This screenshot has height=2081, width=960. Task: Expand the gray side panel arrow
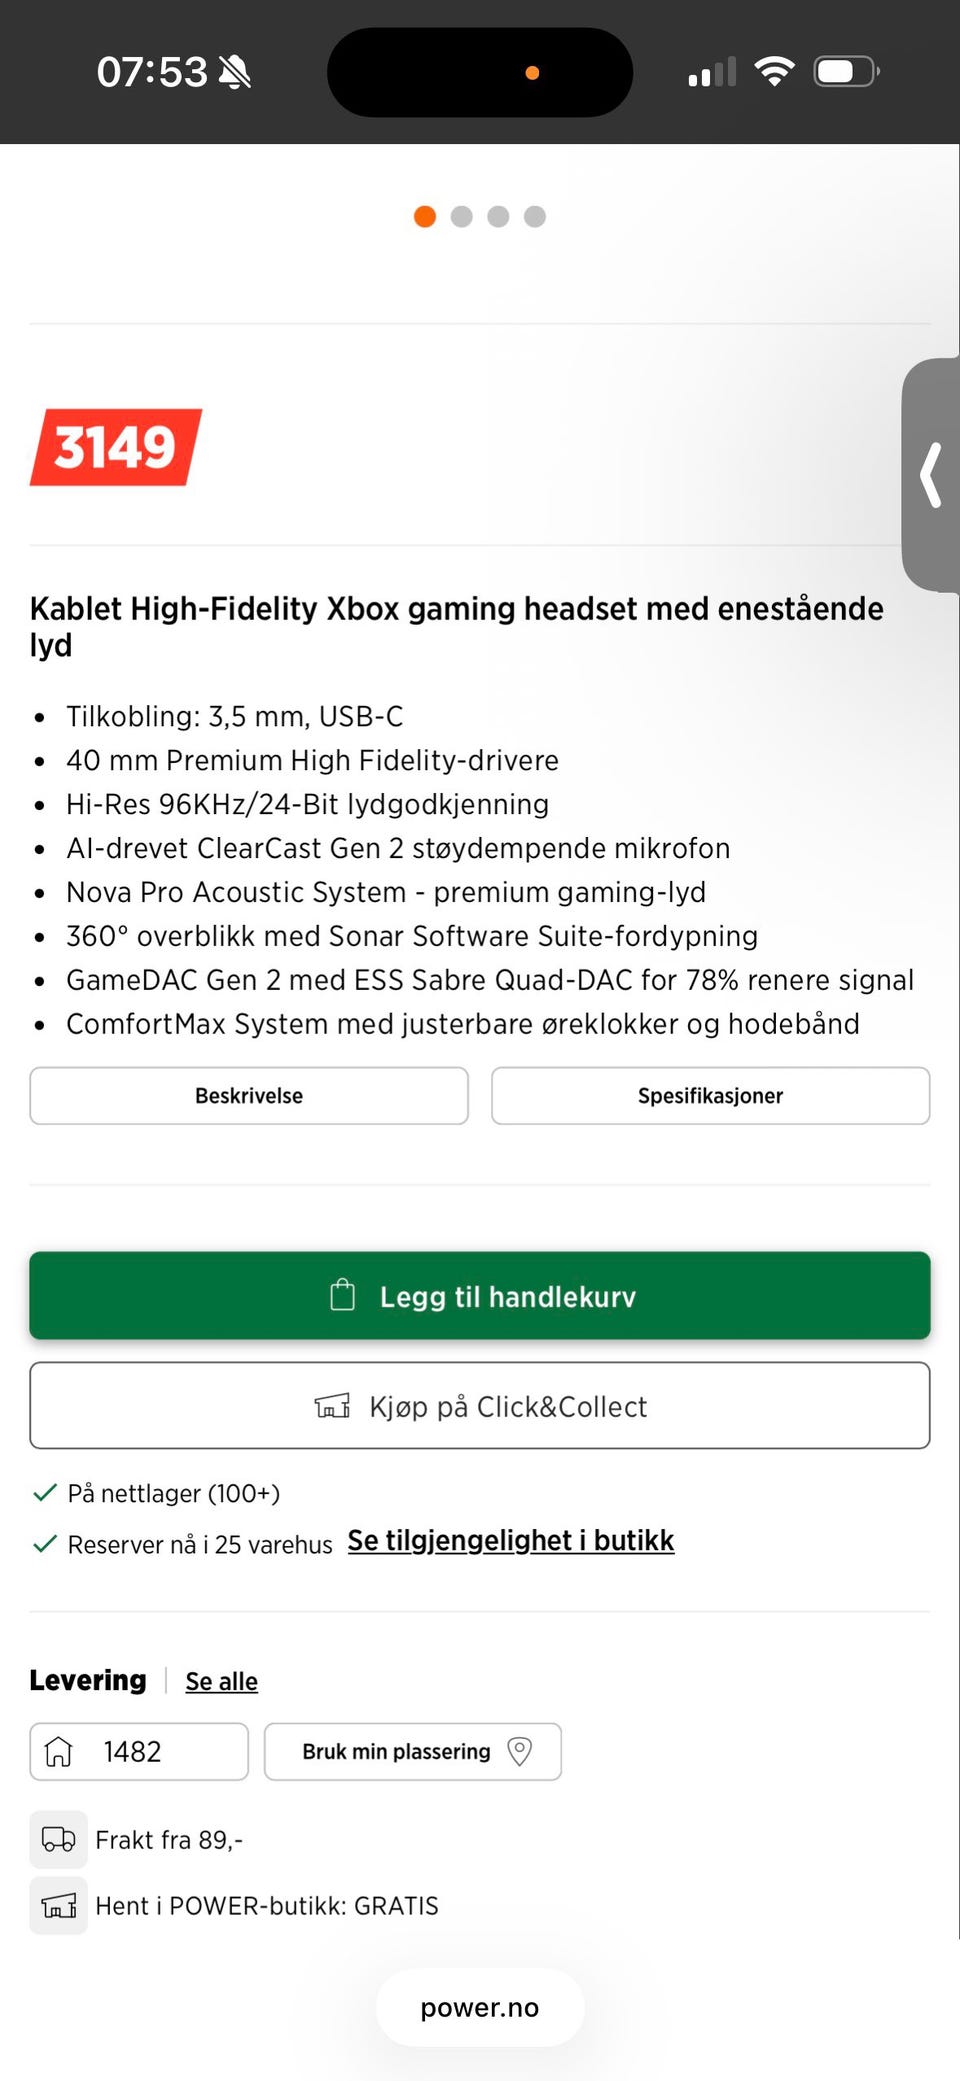[x=932, y=475]
